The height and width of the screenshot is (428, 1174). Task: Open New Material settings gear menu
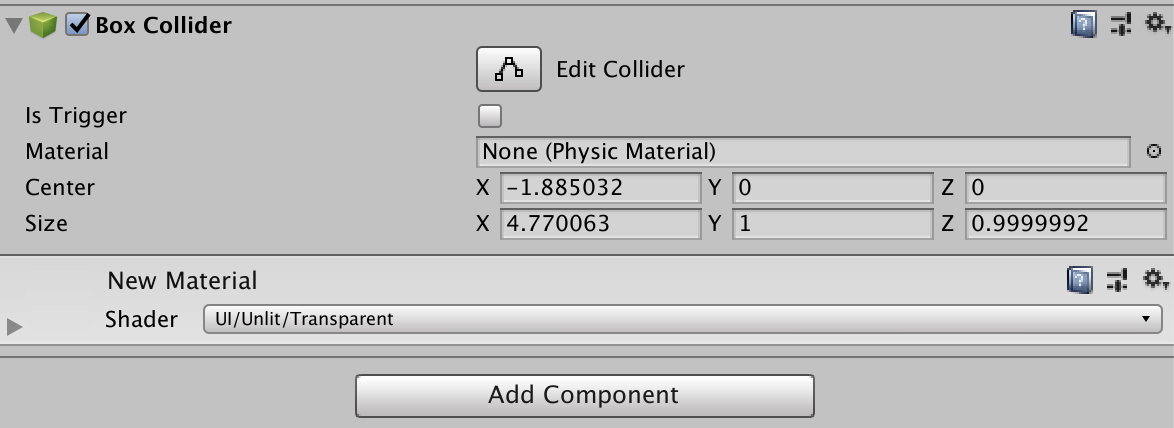click(x=1155, y=280)
